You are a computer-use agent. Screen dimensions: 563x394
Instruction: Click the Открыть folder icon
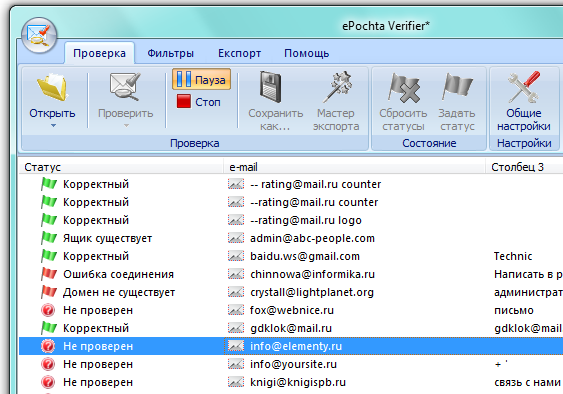(52, 87)
